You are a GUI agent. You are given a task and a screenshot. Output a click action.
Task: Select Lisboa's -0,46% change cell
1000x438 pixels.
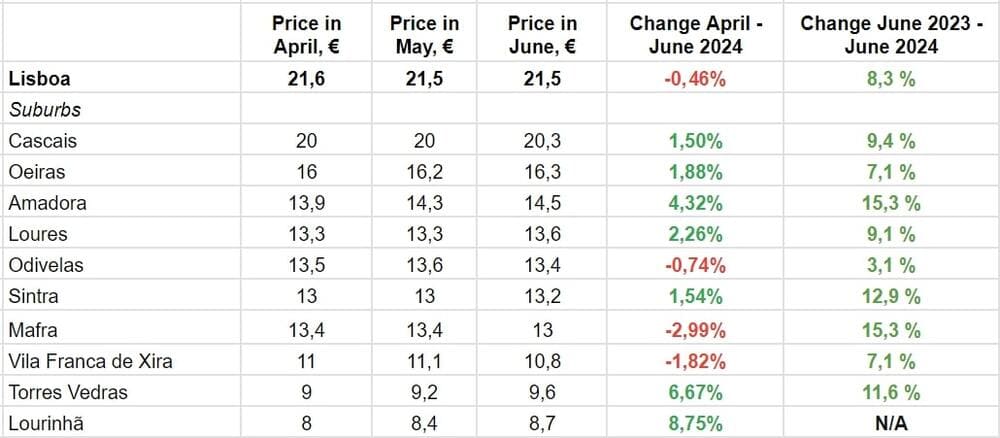tap(696, 78)
